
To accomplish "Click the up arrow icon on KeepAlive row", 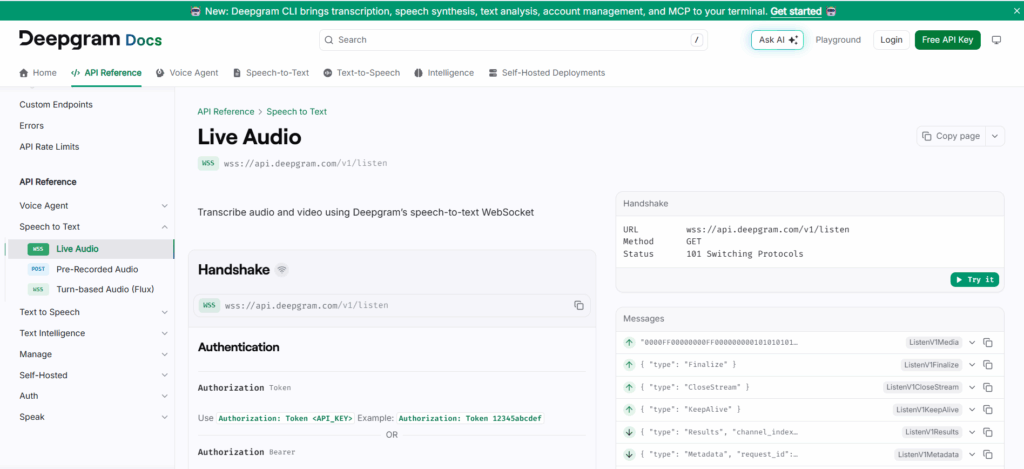I will pyautogui.click(x=630, y=410).
